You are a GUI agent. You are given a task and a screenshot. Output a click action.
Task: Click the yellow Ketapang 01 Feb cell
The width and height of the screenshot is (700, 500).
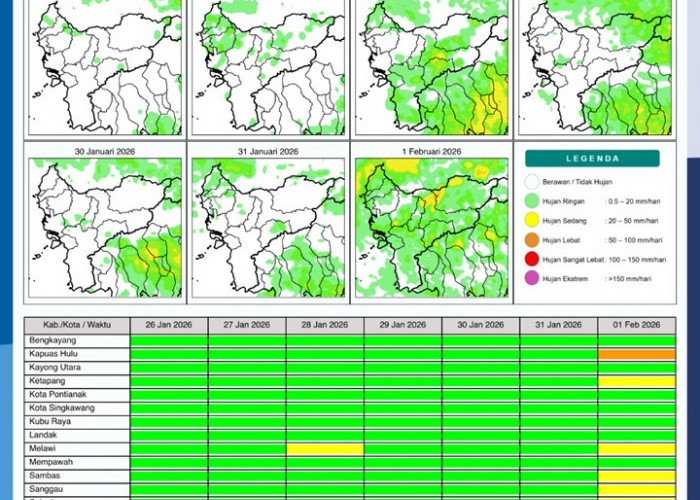coord(636,381)
